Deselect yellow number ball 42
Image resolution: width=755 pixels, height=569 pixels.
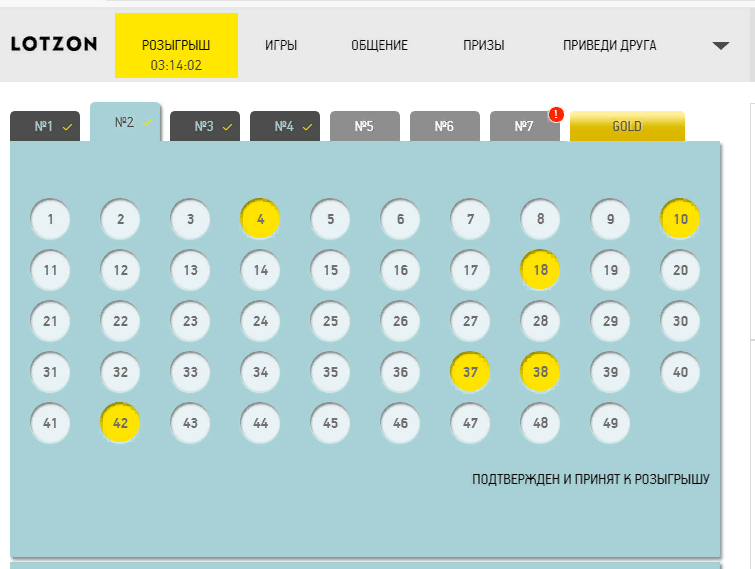[120, 423]
